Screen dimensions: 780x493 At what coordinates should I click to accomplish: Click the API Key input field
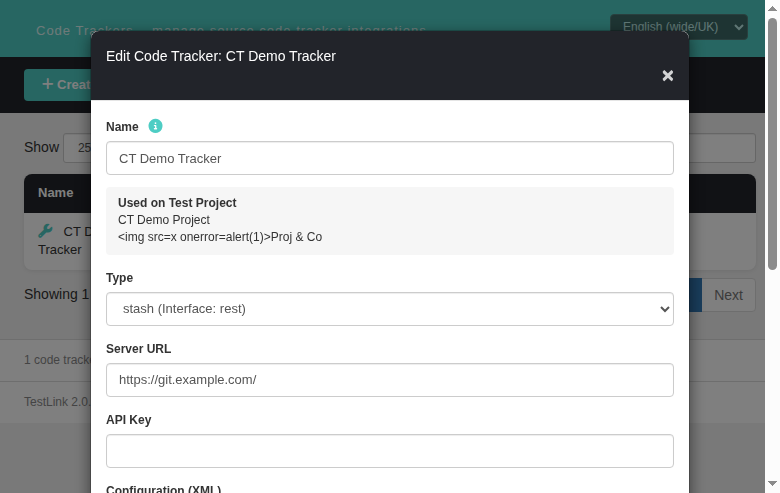[x=390, y=451]
